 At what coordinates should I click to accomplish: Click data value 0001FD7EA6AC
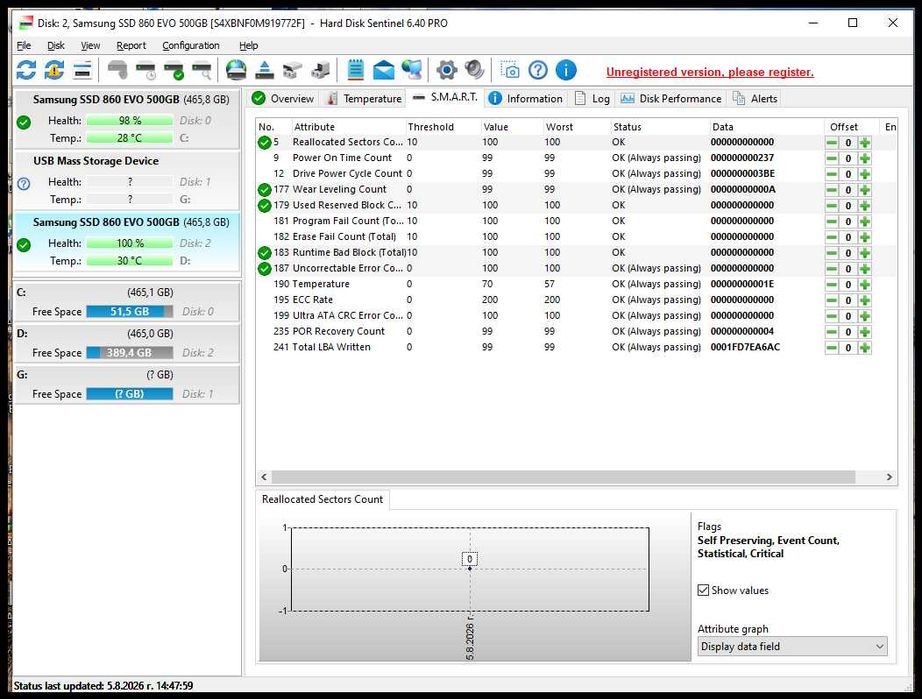[x=745, y=347]
